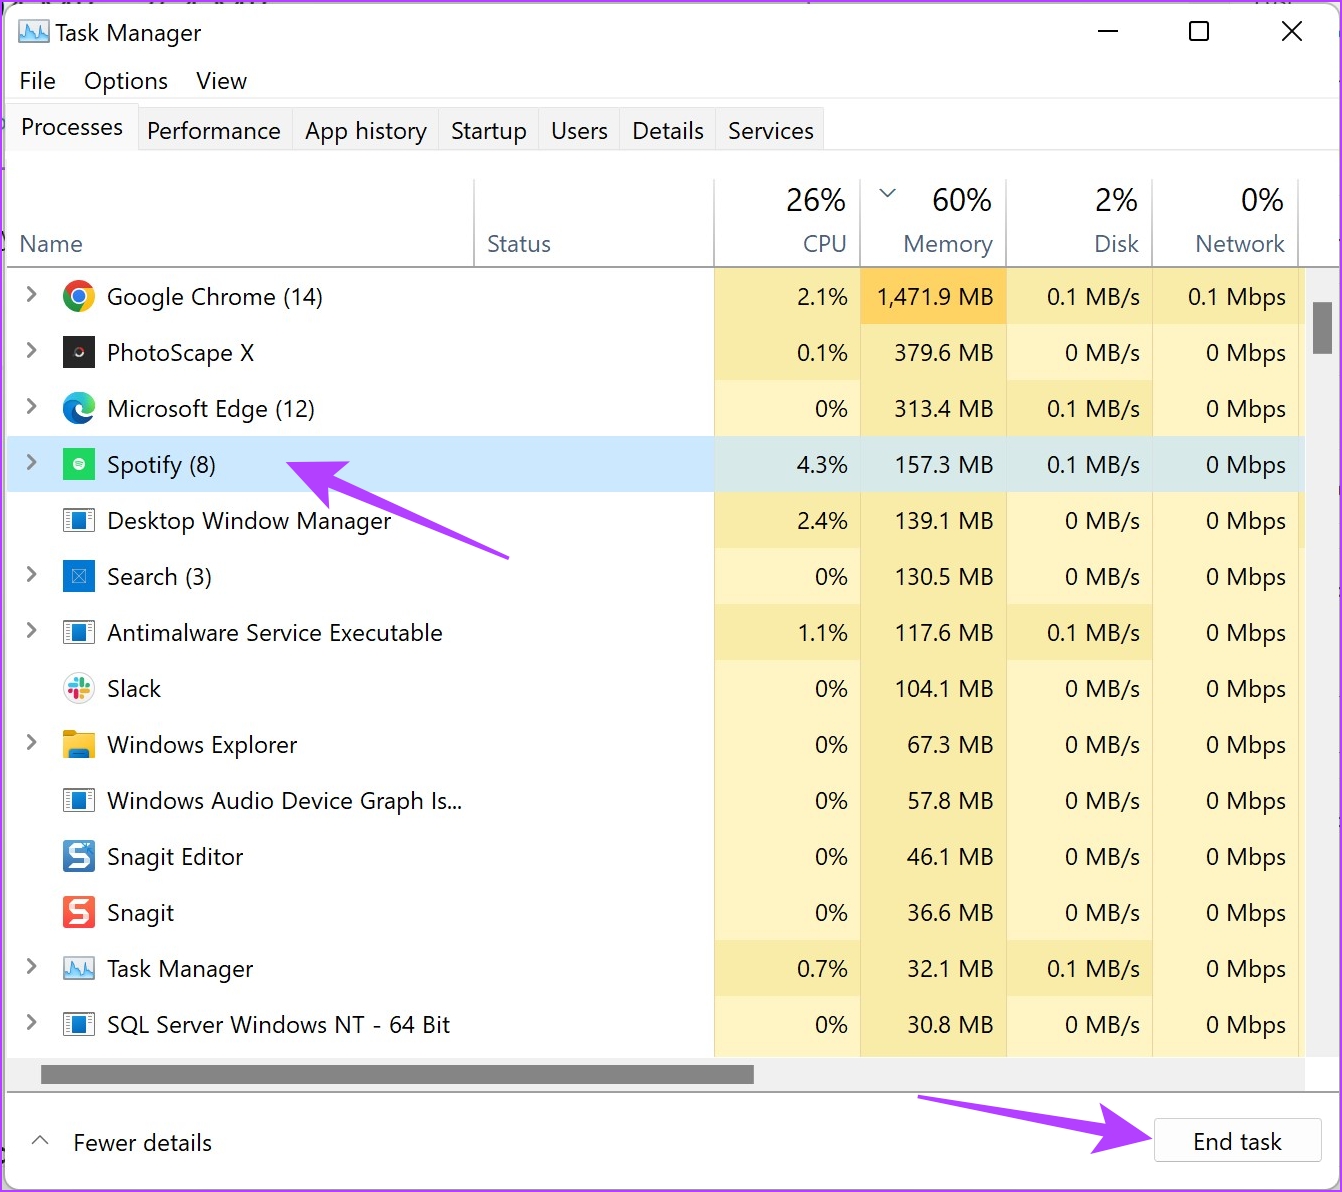Click Chrome's 1,471.9 MB memory value
1342x1192 pixels.
[x=934, y=297]
